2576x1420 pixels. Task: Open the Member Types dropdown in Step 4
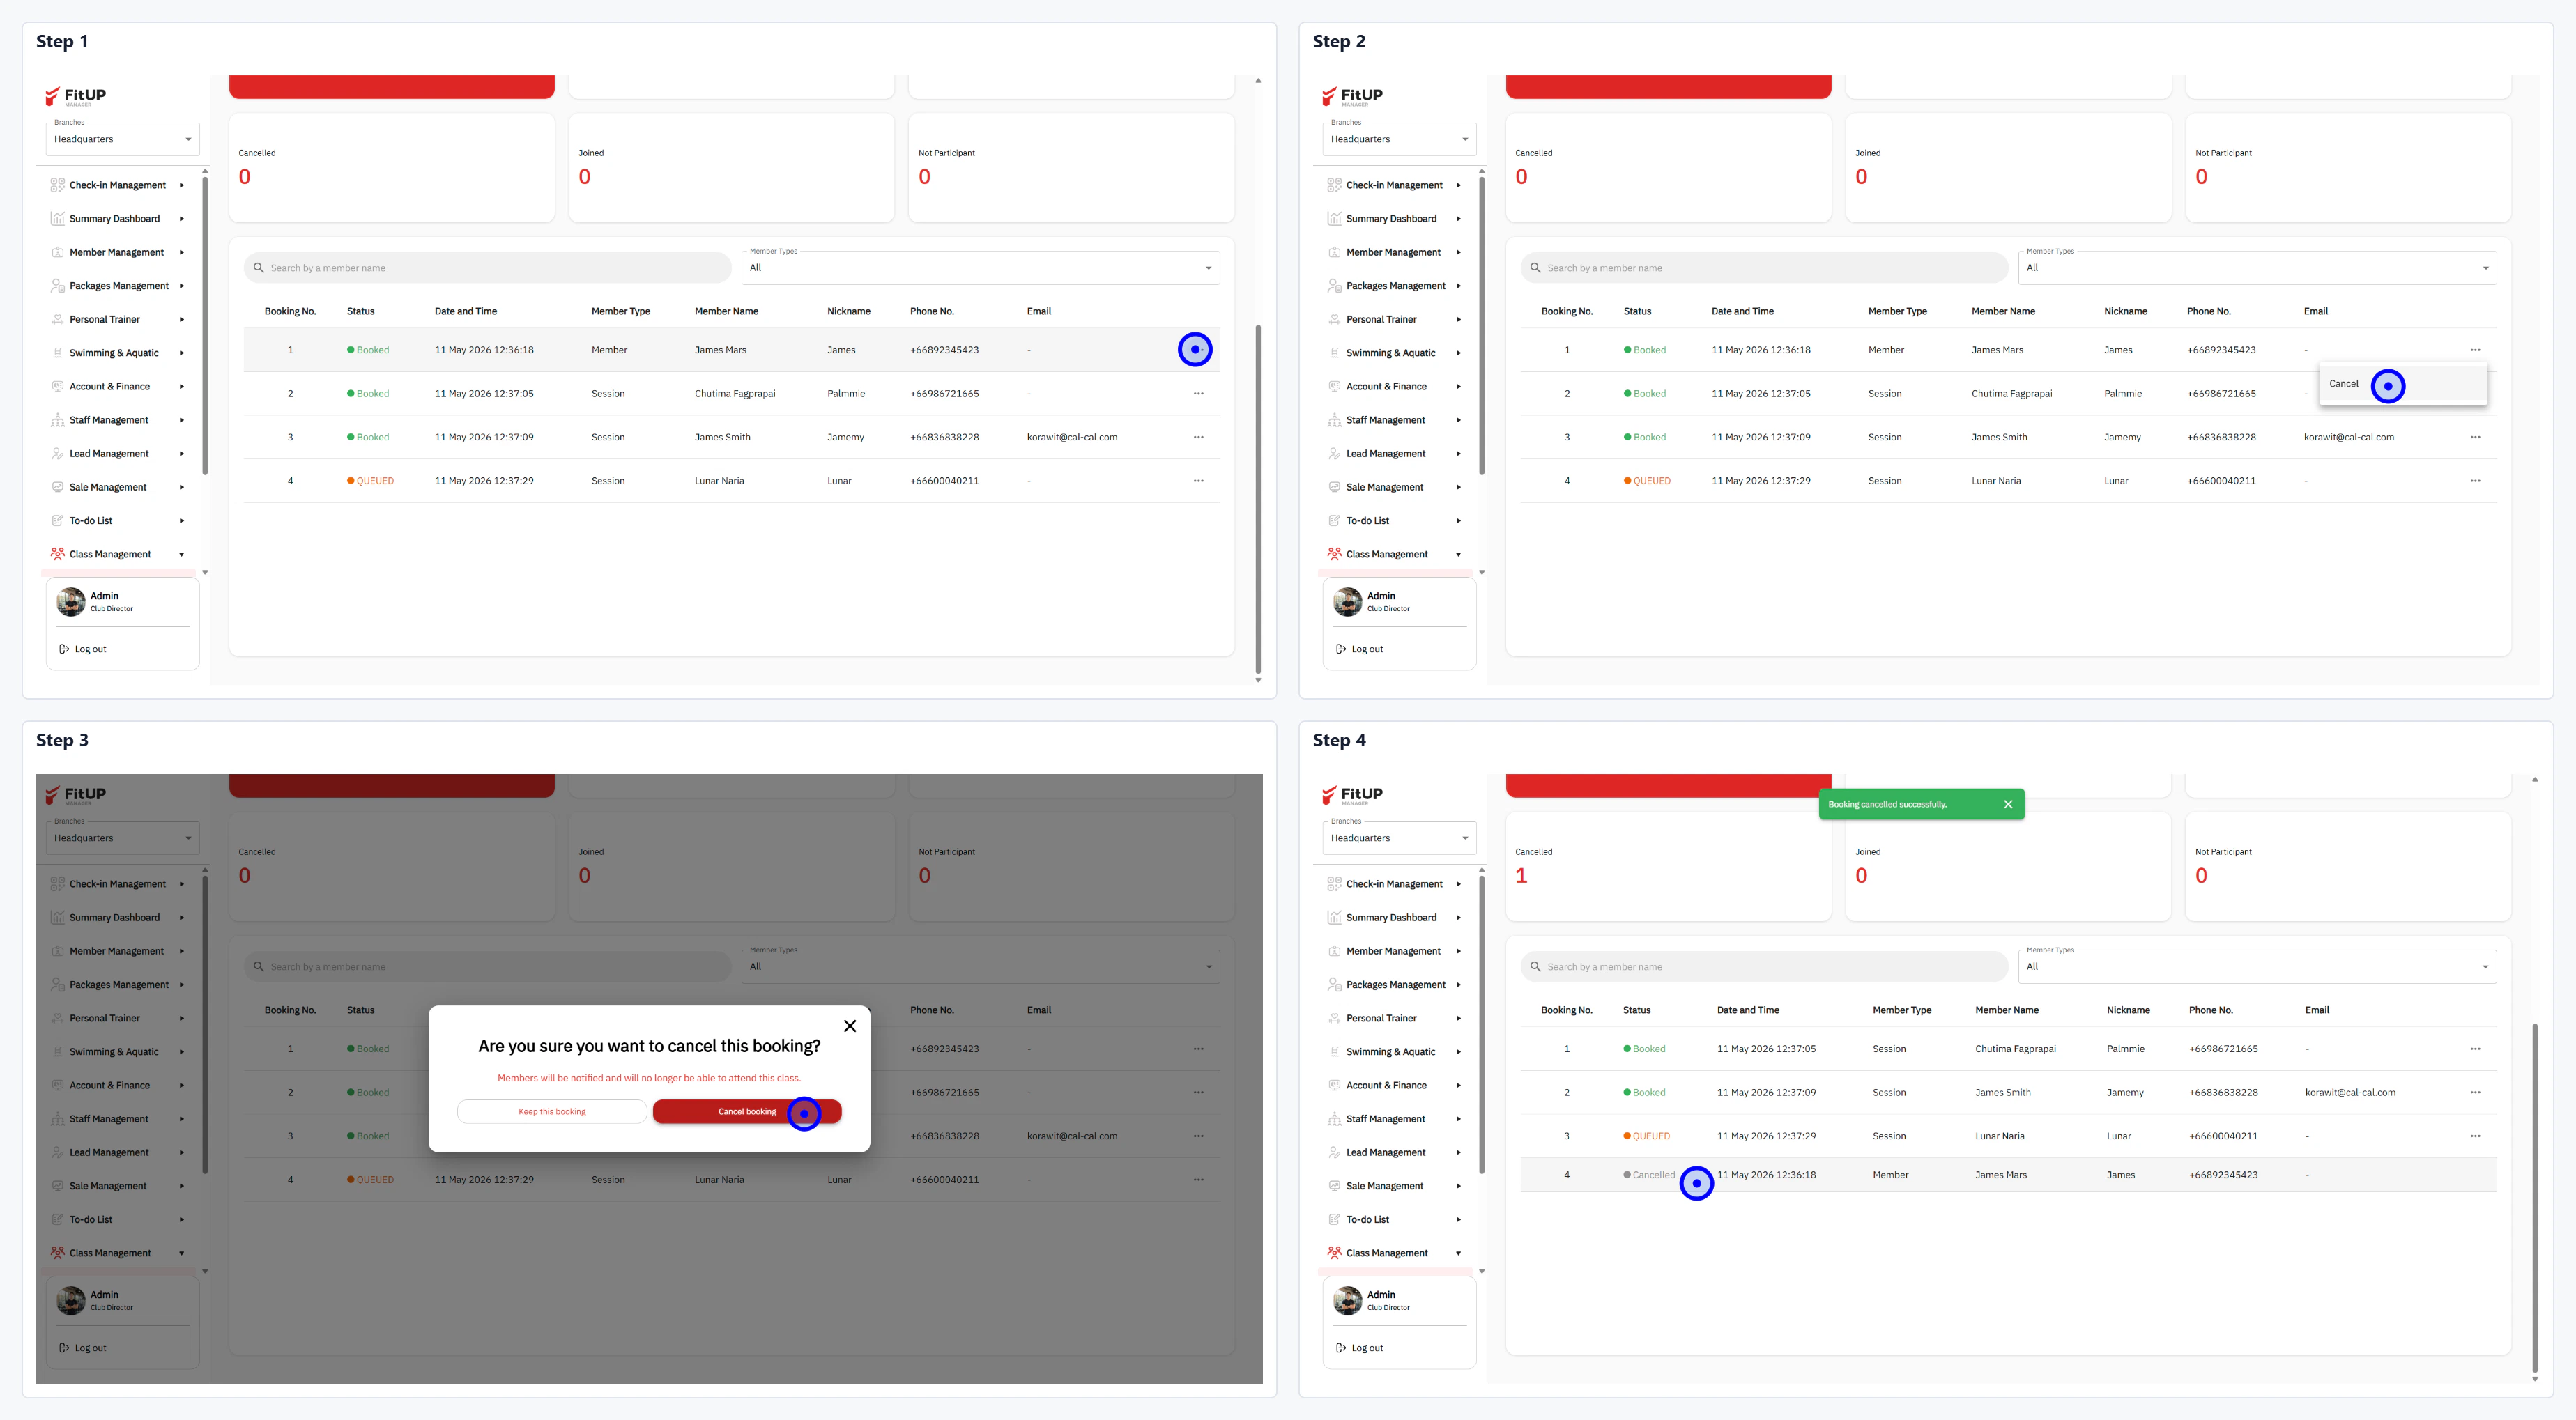[x=2257, y=967]
